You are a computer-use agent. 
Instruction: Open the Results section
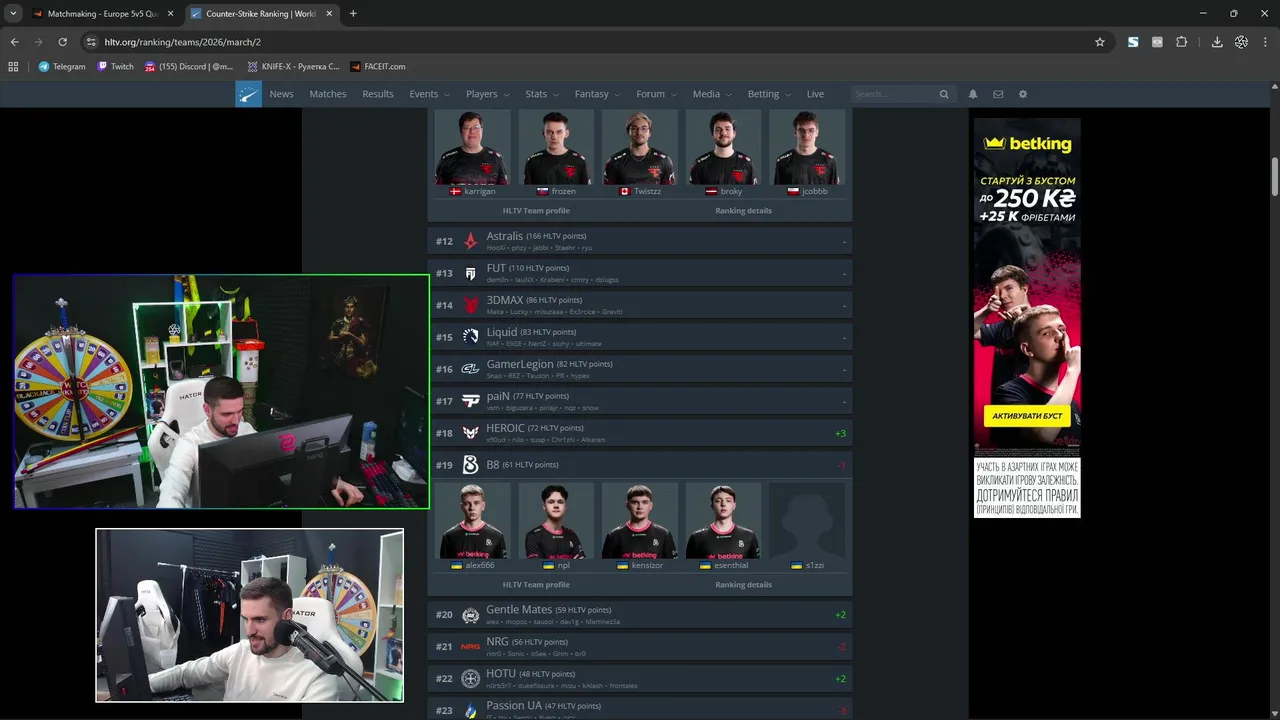378,94
